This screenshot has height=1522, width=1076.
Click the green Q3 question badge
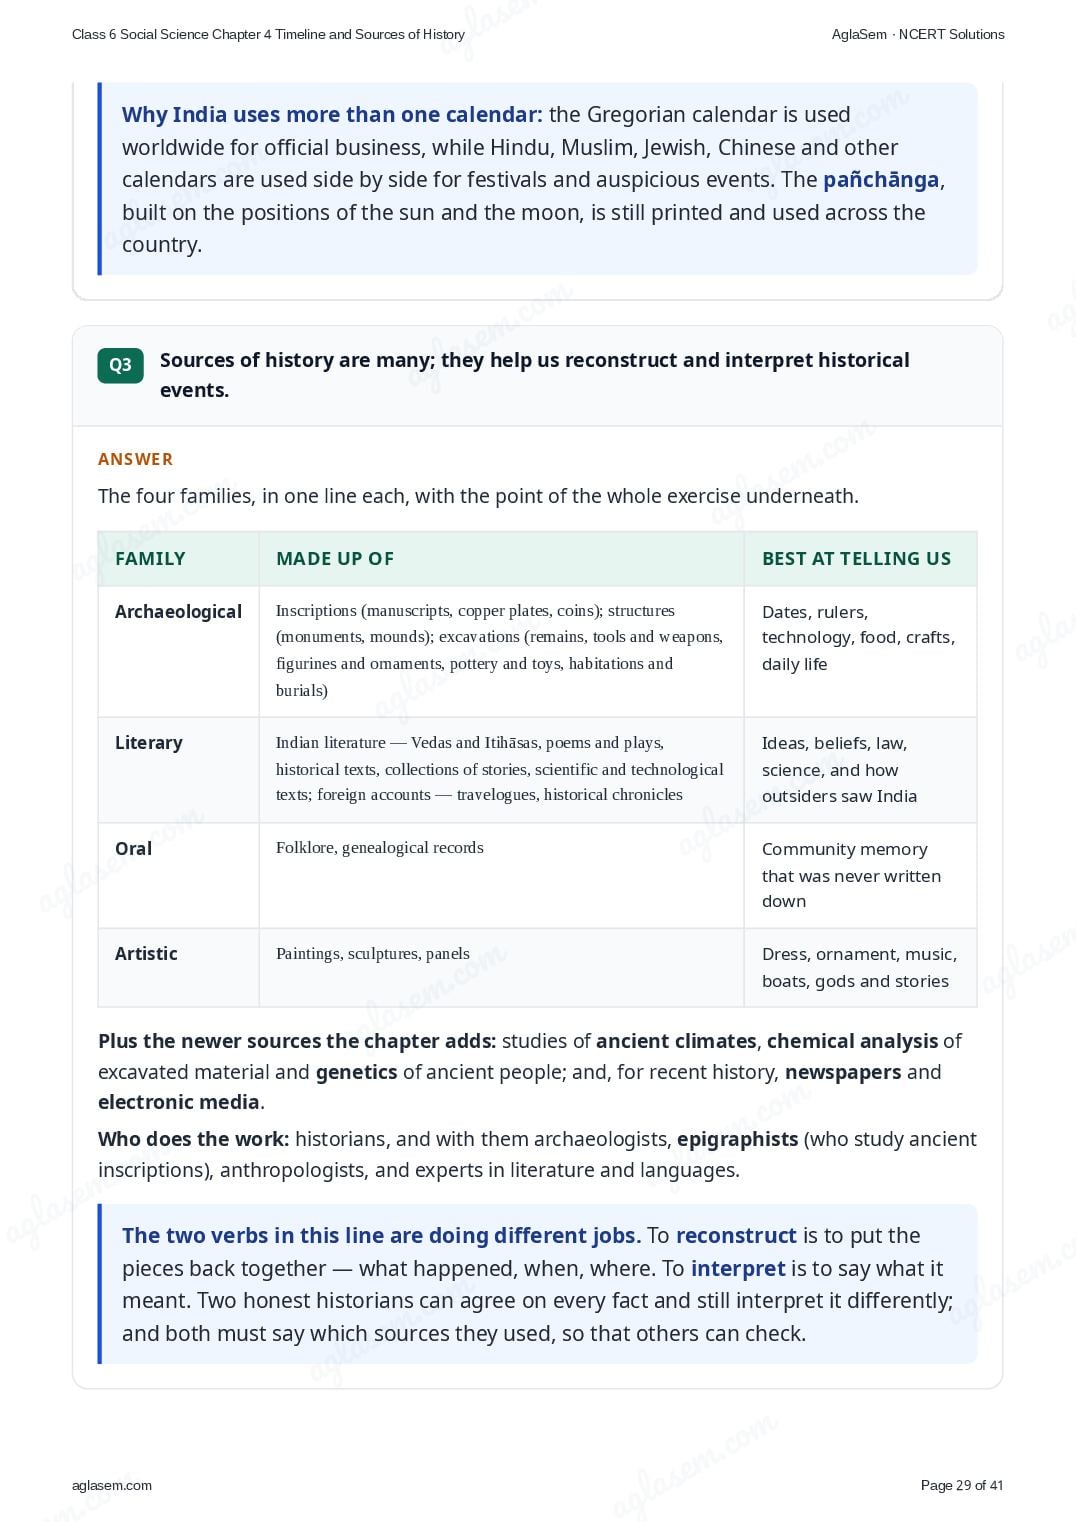120,365
